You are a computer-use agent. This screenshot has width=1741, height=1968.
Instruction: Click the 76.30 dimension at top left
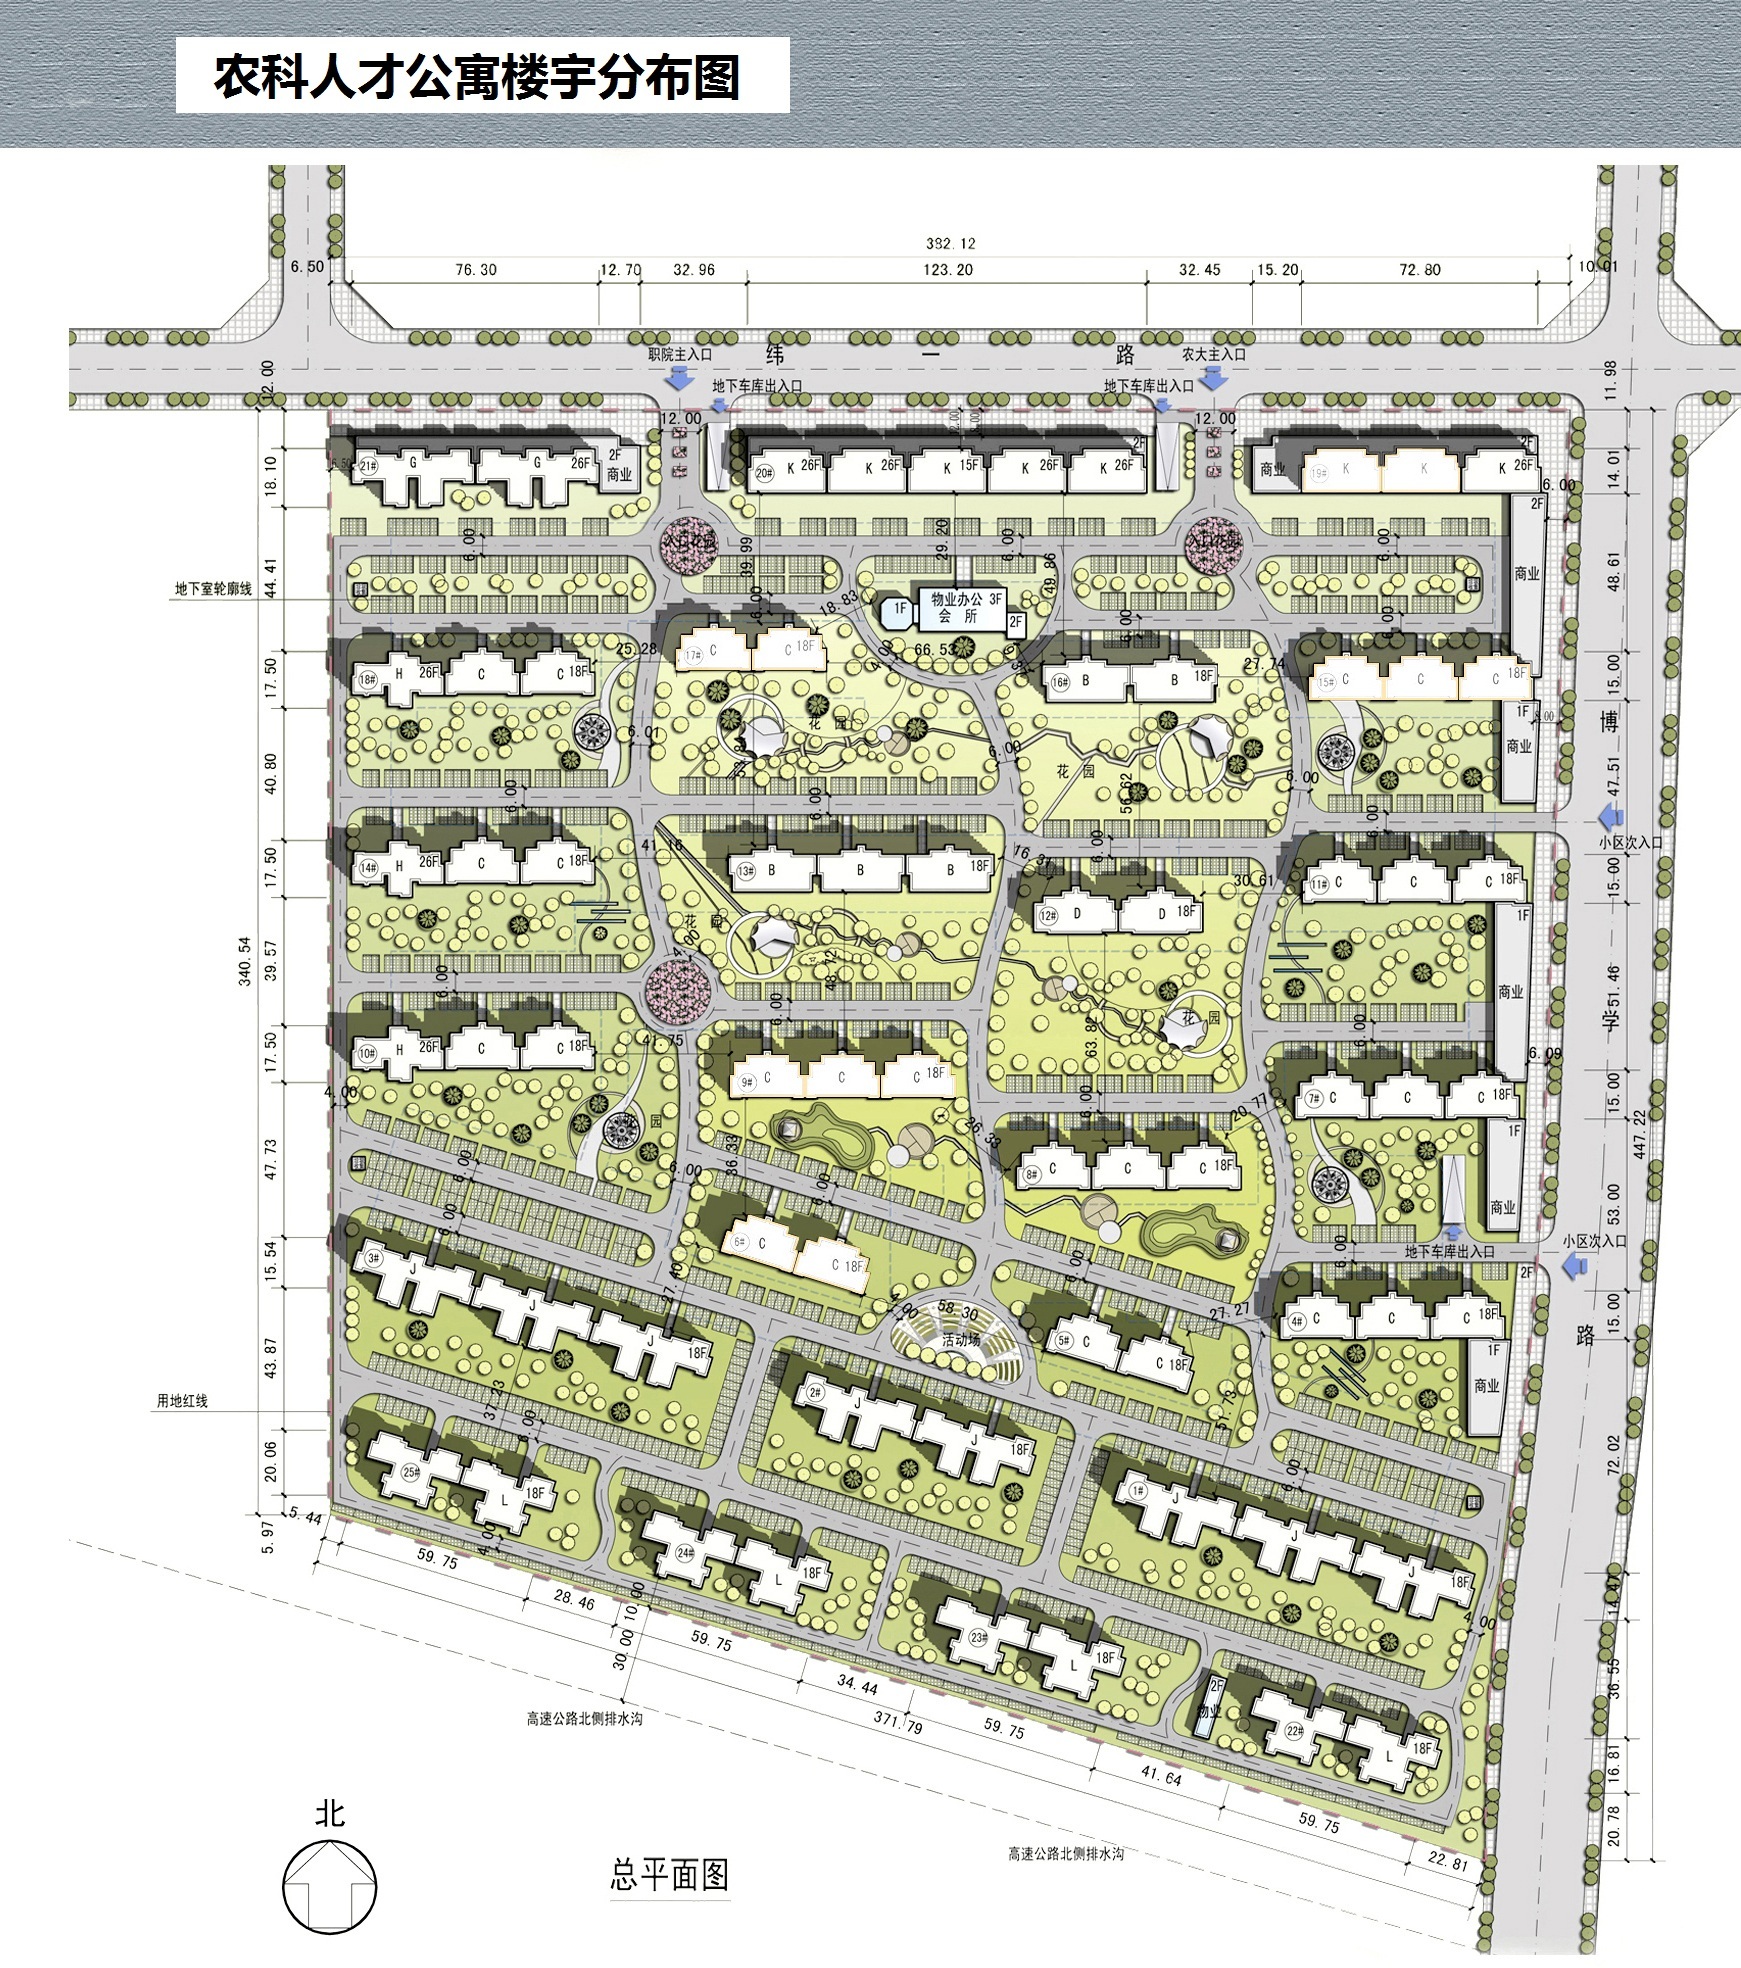coord(476,270)
